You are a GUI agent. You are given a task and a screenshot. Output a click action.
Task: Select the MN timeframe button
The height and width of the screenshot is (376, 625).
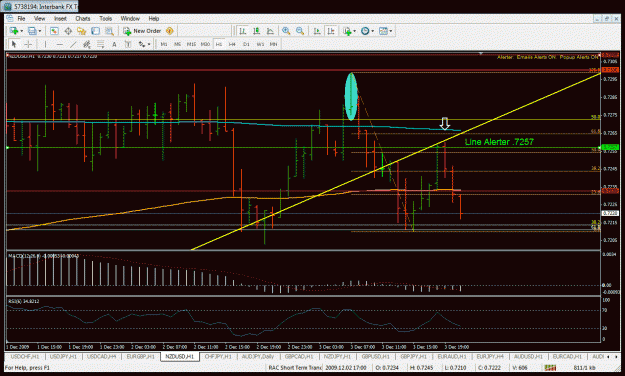click(273, 44)
